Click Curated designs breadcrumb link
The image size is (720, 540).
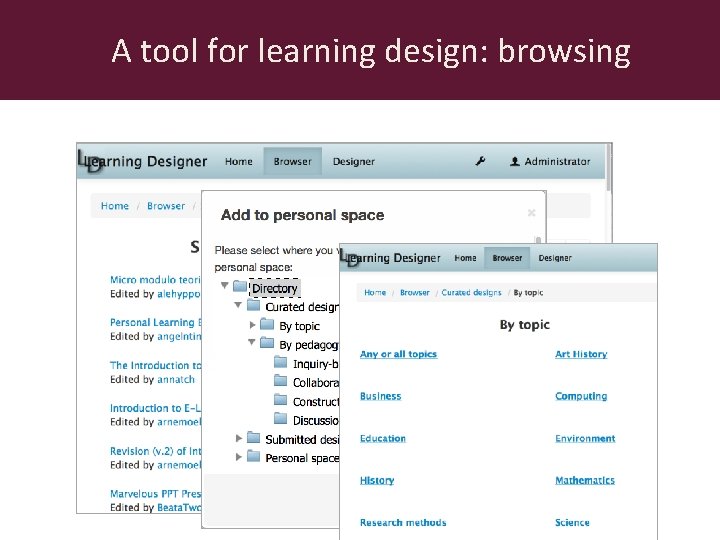(471, 292)
